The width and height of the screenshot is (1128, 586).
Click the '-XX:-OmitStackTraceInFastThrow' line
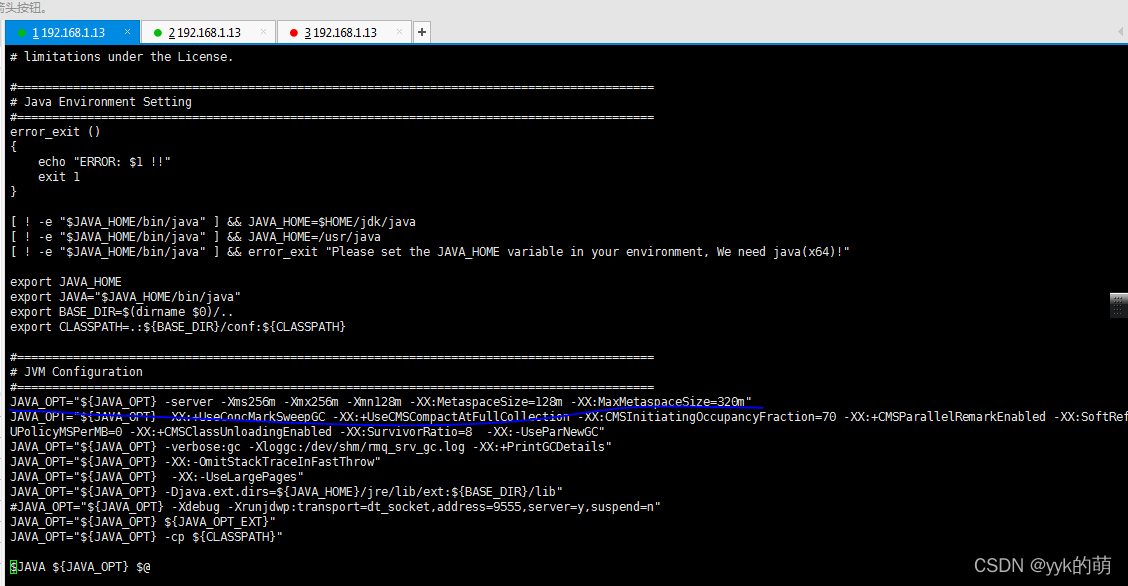[195, 462]
